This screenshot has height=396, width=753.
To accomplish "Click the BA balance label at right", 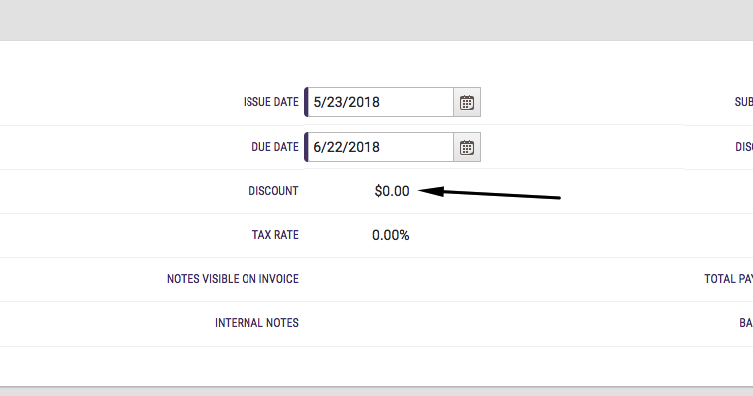I will (746, 323).
